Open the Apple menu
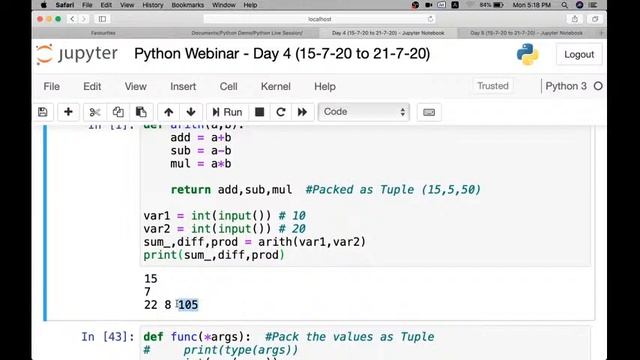Viewport: 640px width, 360px height. tap(44, 5)
